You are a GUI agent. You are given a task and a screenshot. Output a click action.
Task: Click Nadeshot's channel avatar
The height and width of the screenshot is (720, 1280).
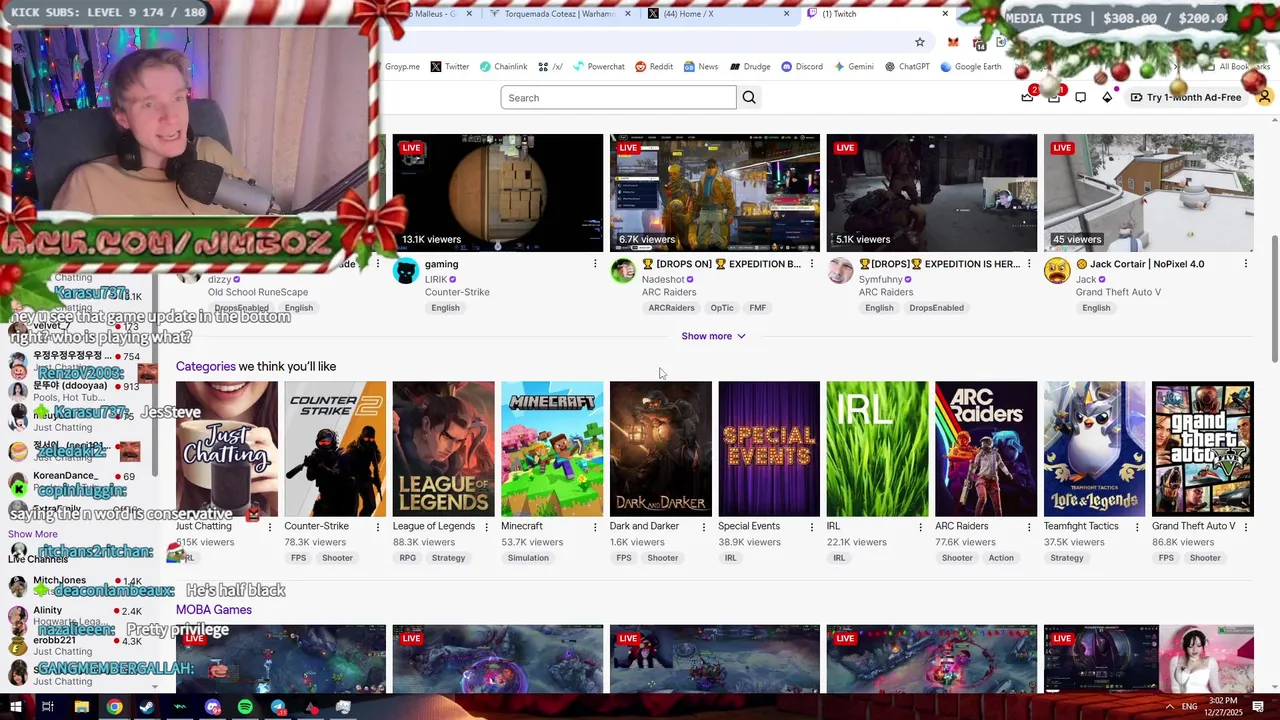[623, 271]
